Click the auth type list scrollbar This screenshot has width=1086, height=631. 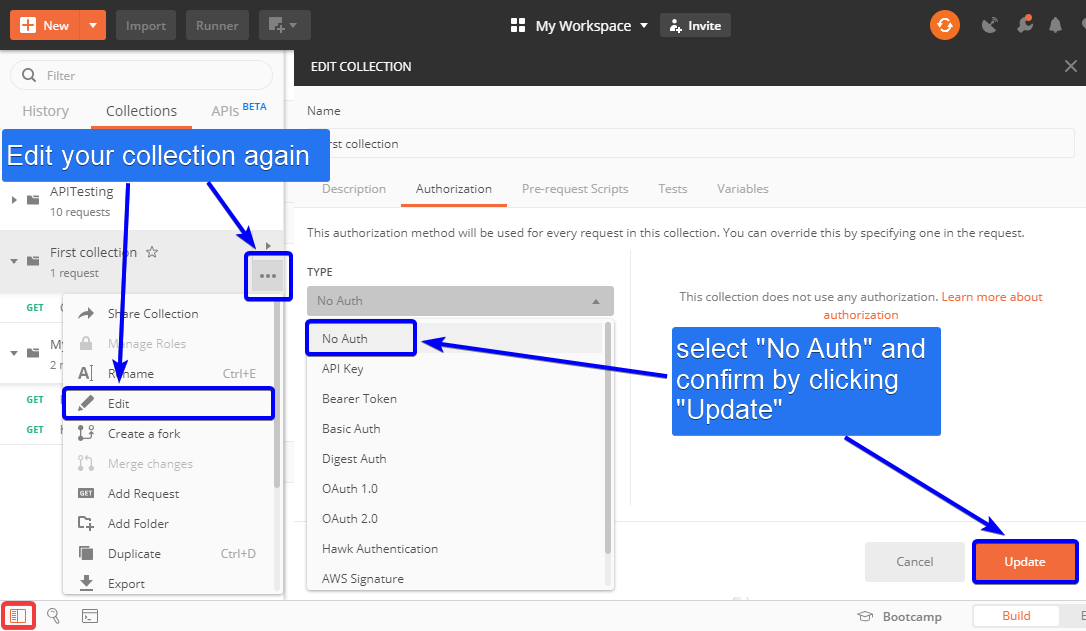(x=608, y=440)
